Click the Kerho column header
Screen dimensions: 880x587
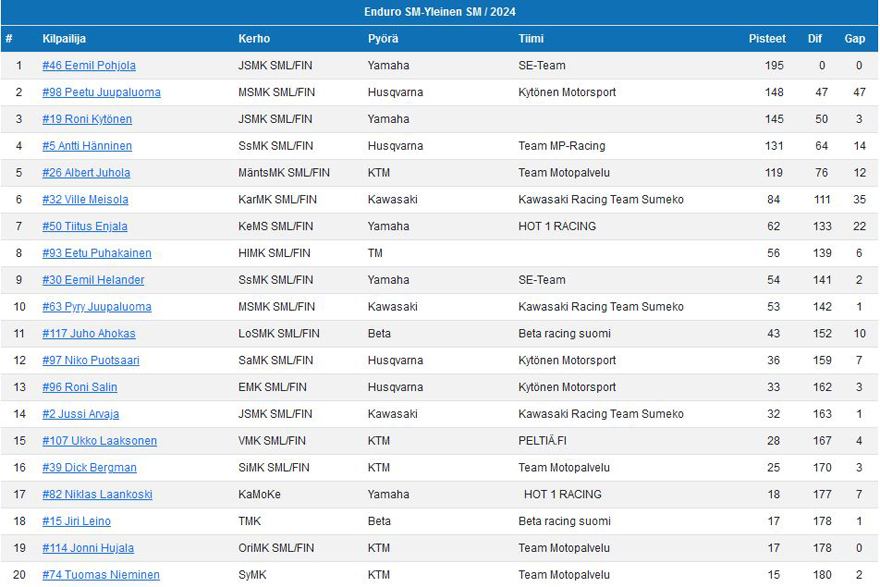pyautogui.click(x=254, y=39)
